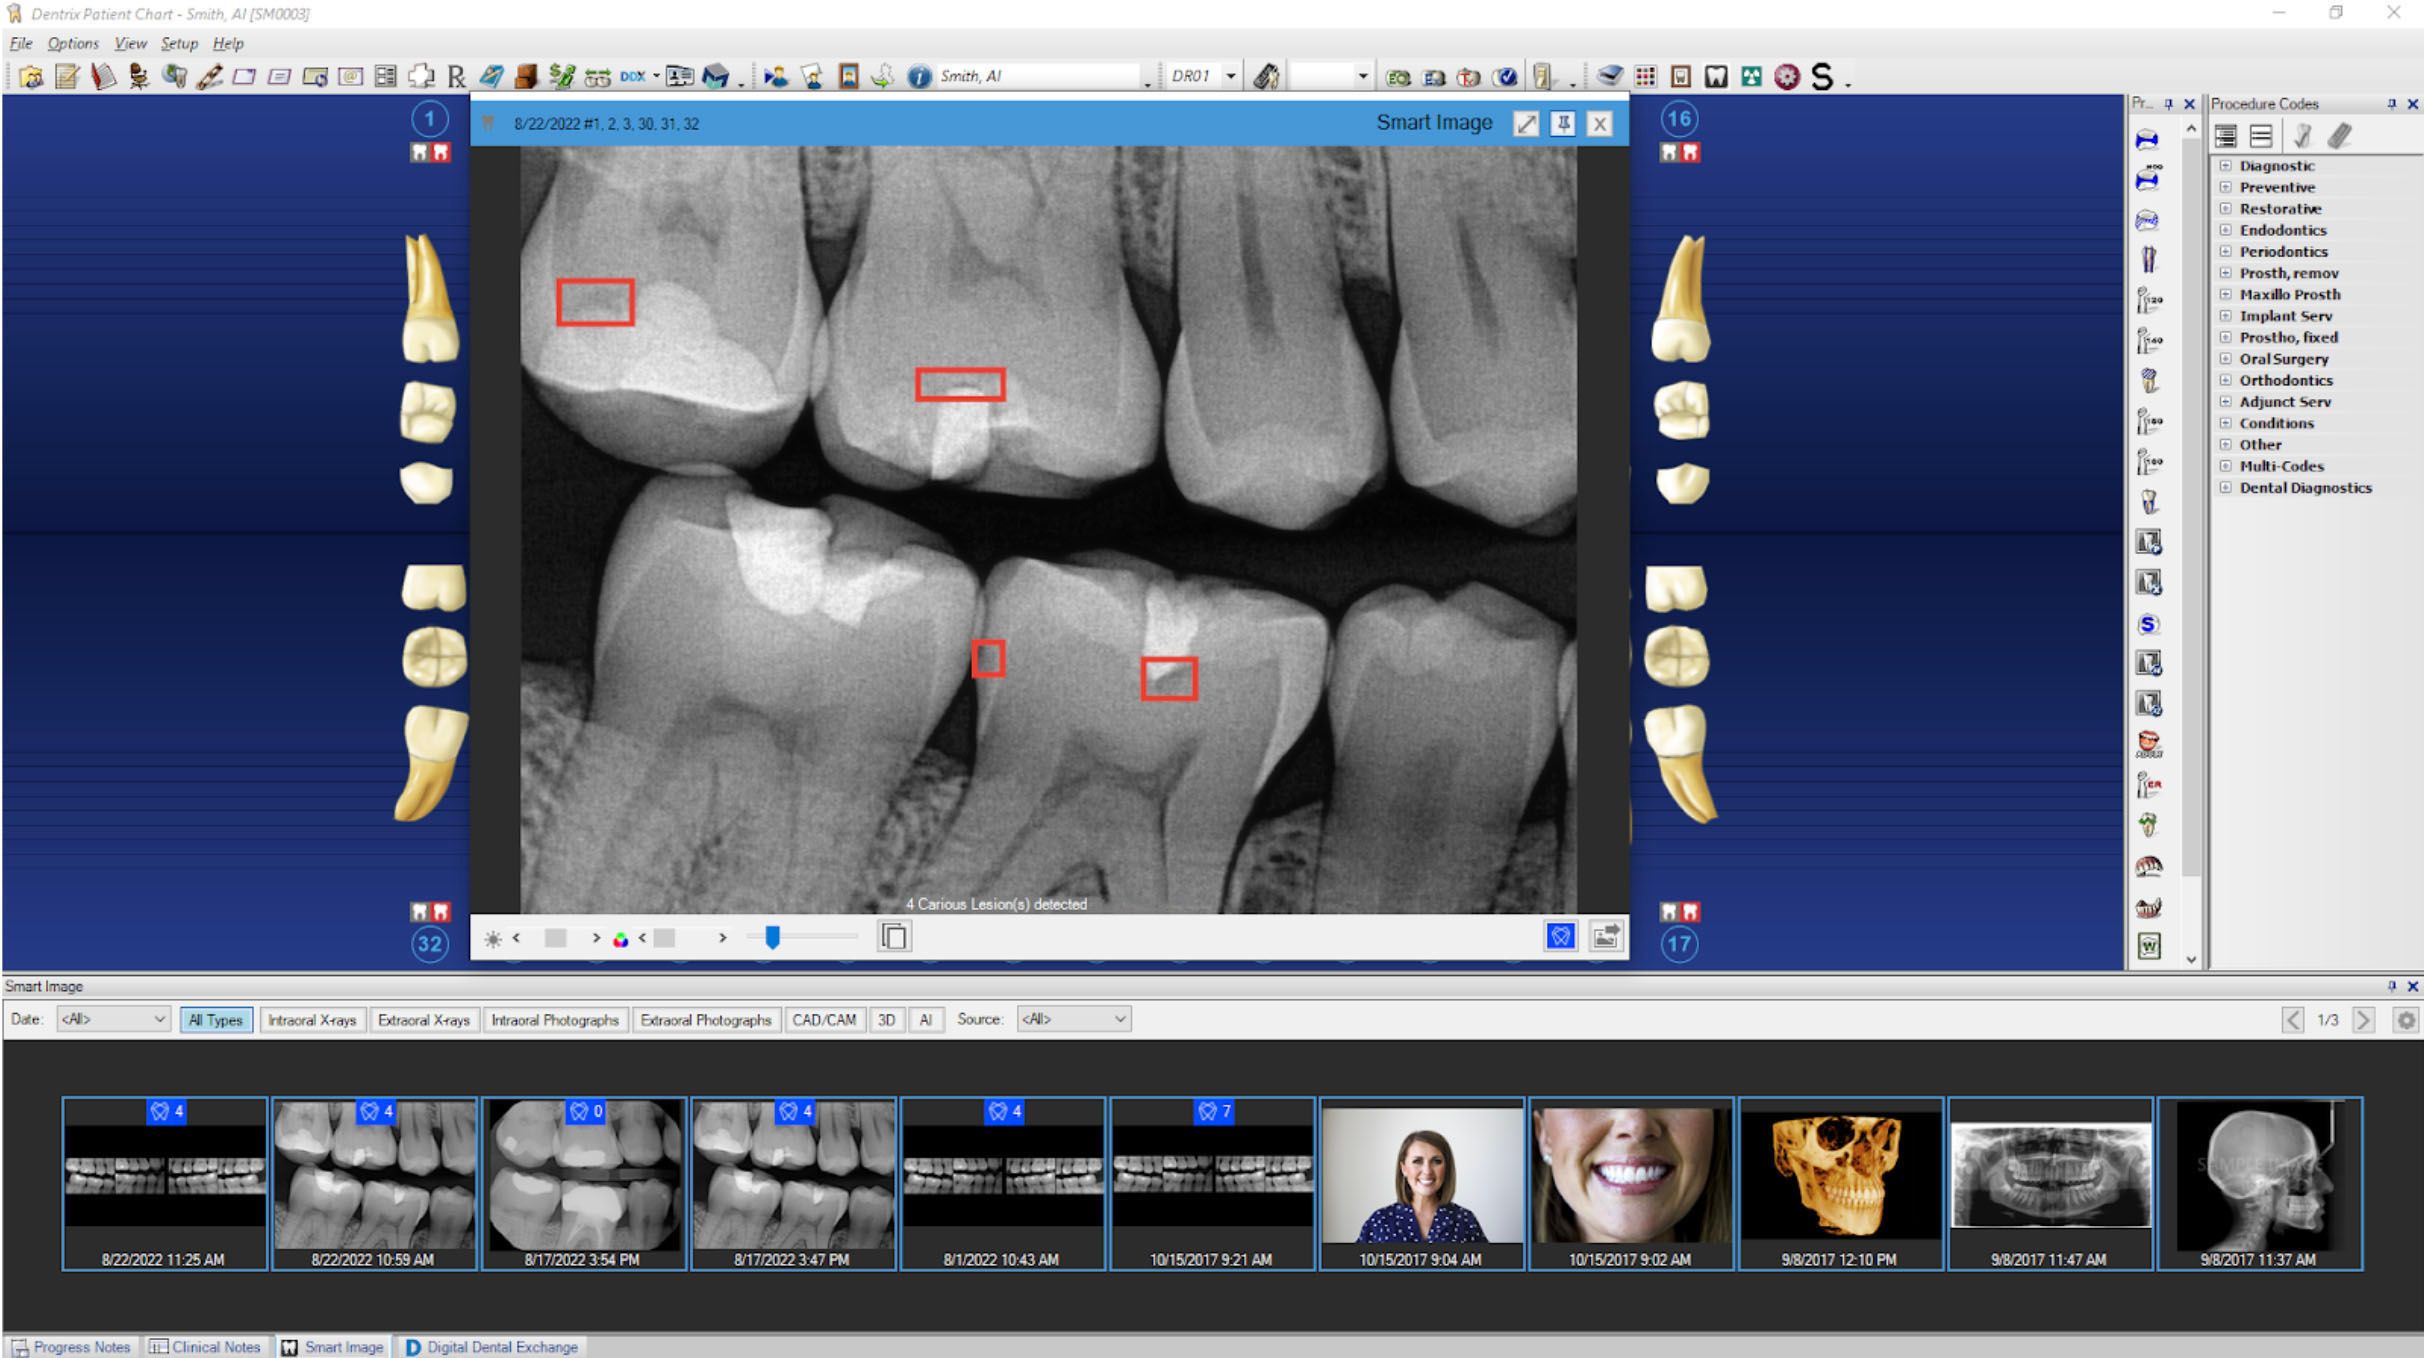The height and width of the screenshot is (1358, 2424).
Task: Go to next page of thumbnails
Action: point(2363,1019)
